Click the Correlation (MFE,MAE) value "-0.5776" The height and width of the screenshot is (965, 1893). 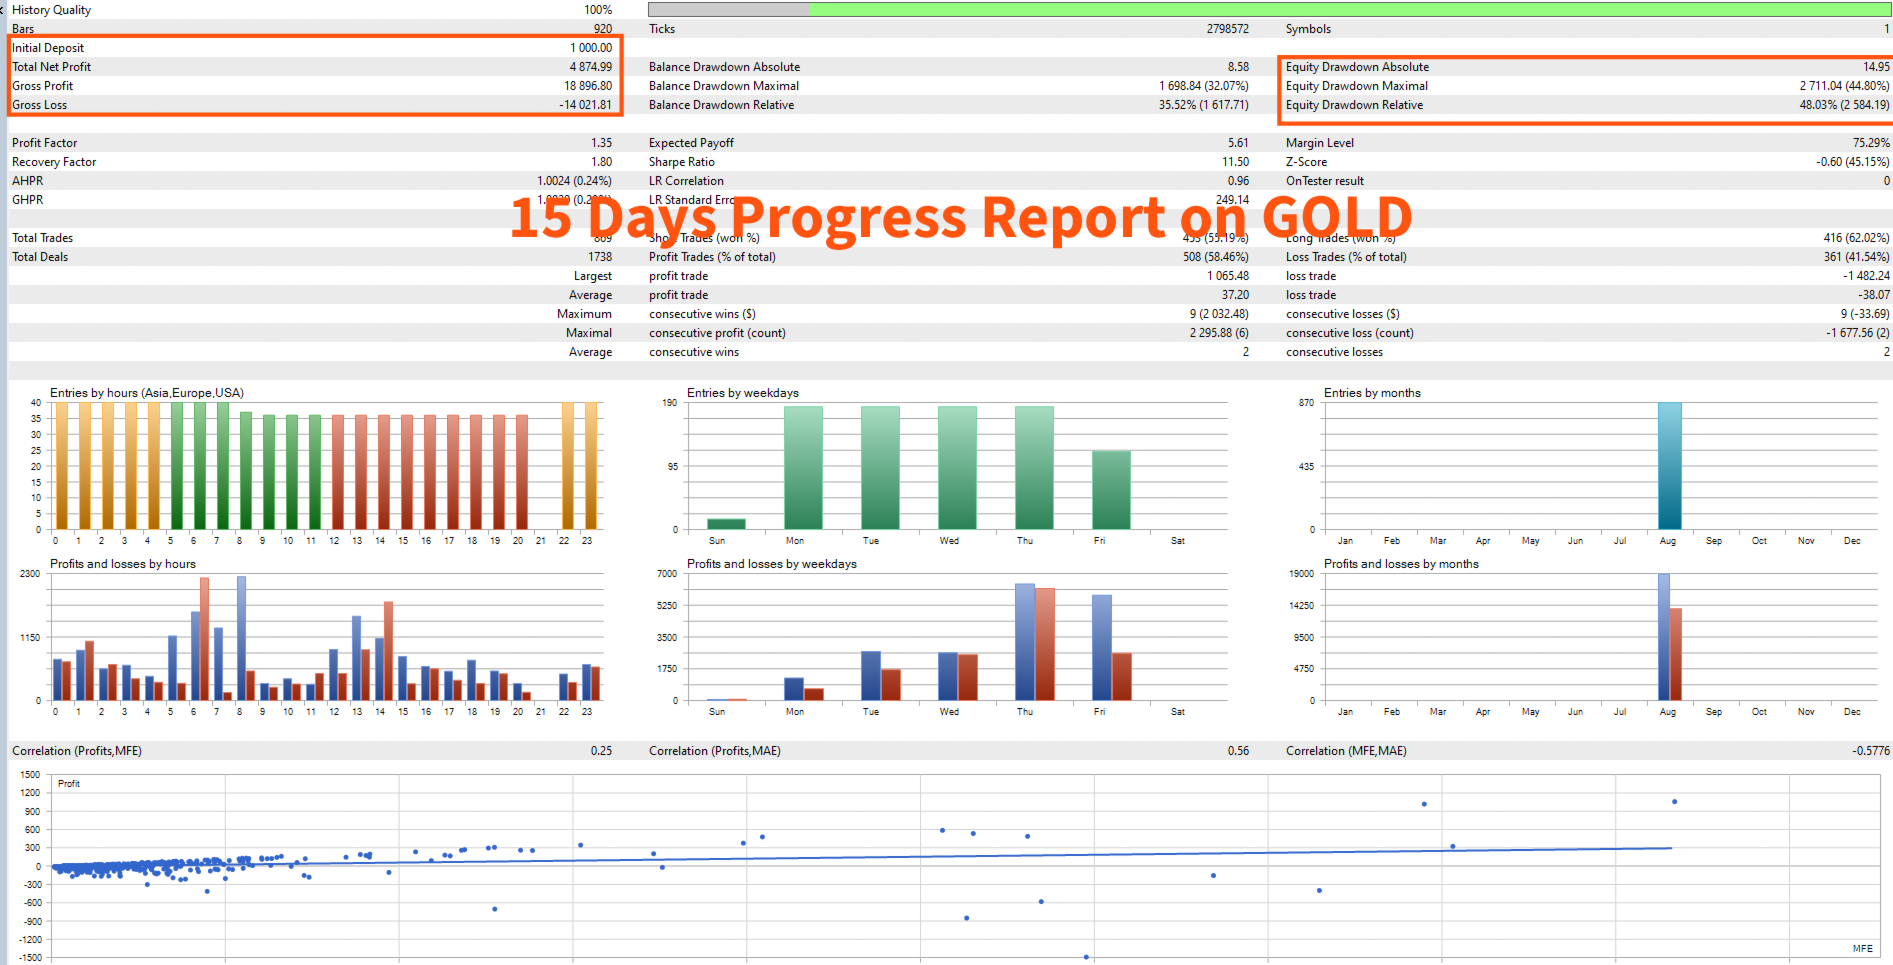click(1871, 751)
